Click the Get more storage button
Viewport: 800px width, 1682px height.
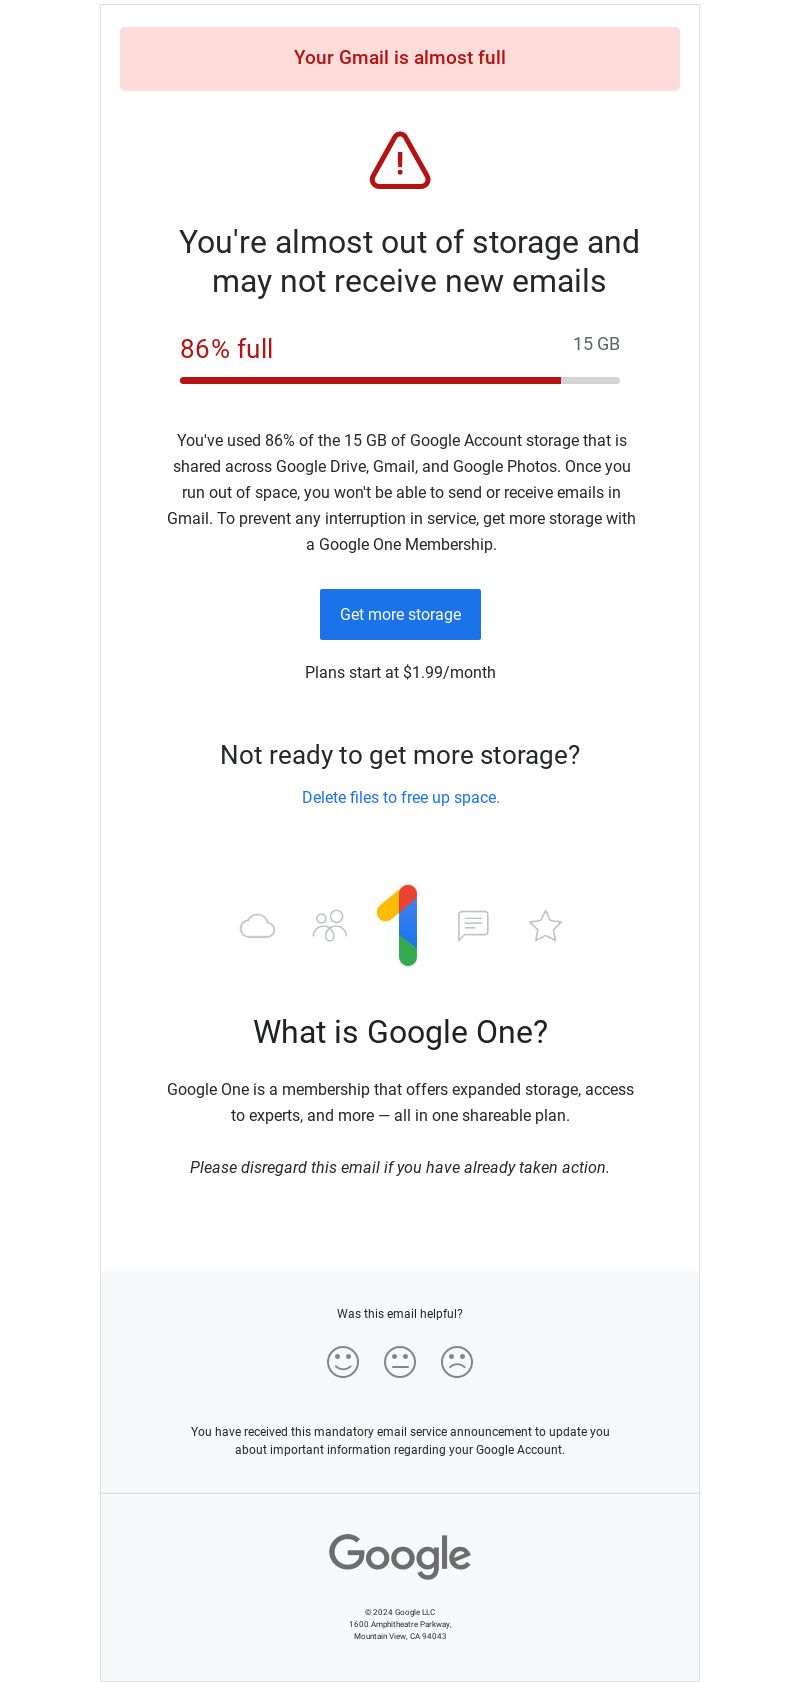point(400,614)
